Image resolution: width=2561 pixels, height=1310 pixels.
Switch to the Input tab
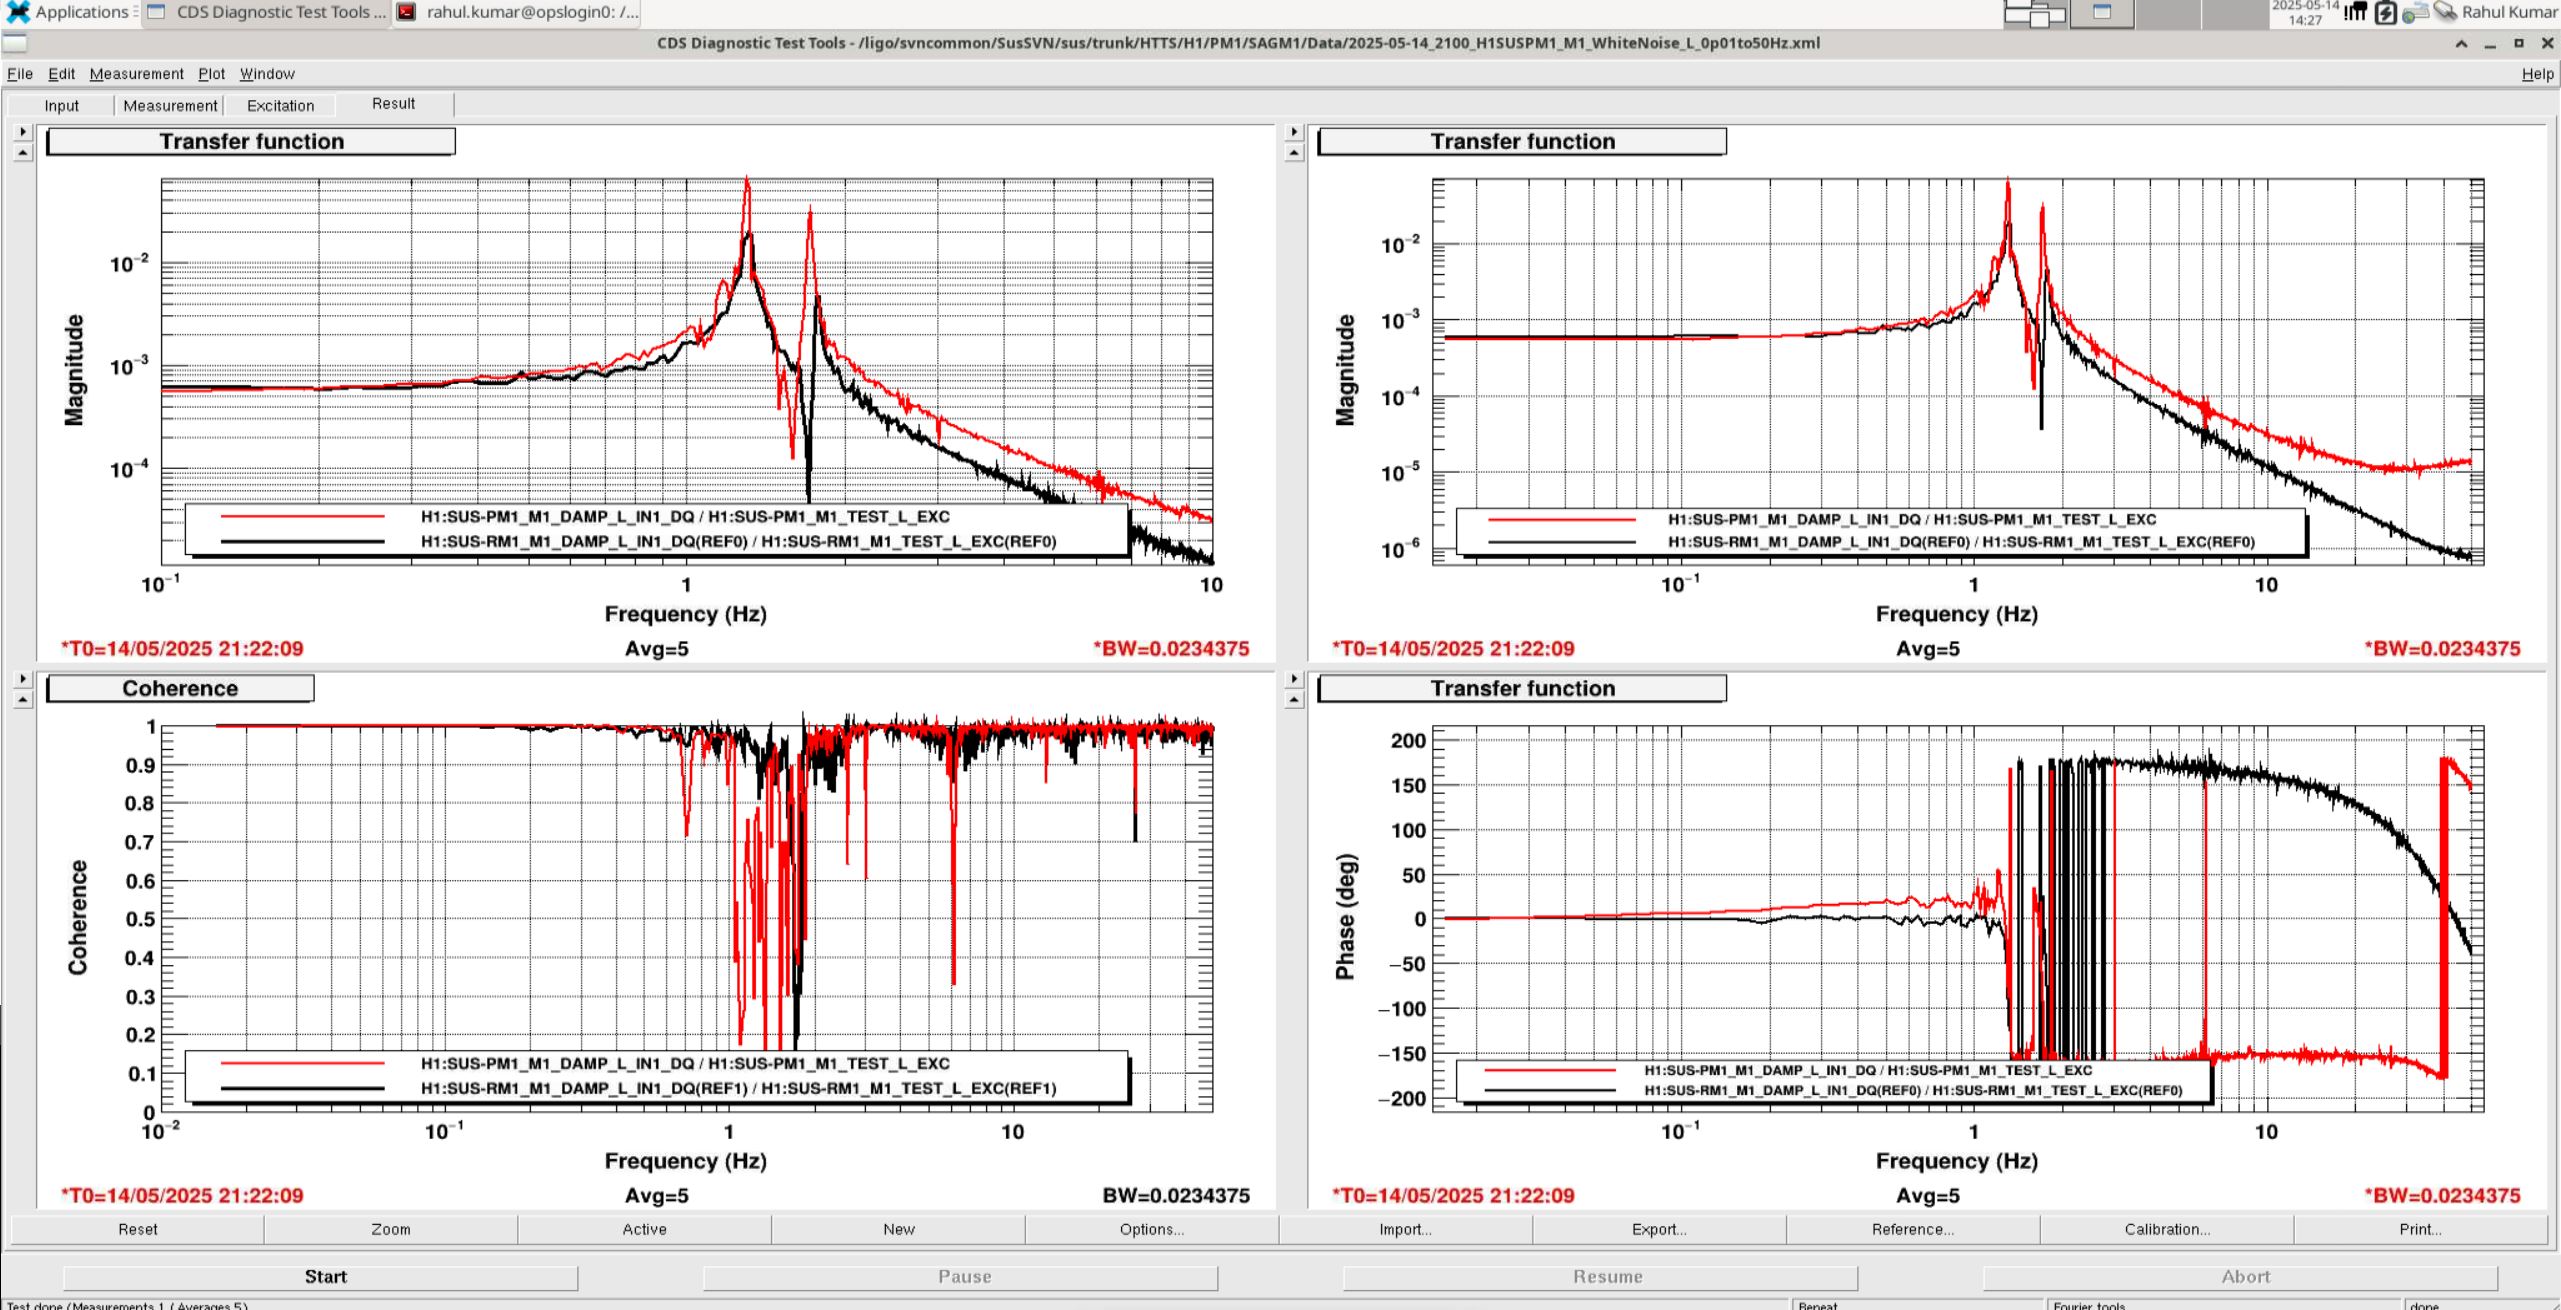coord(61,105)
